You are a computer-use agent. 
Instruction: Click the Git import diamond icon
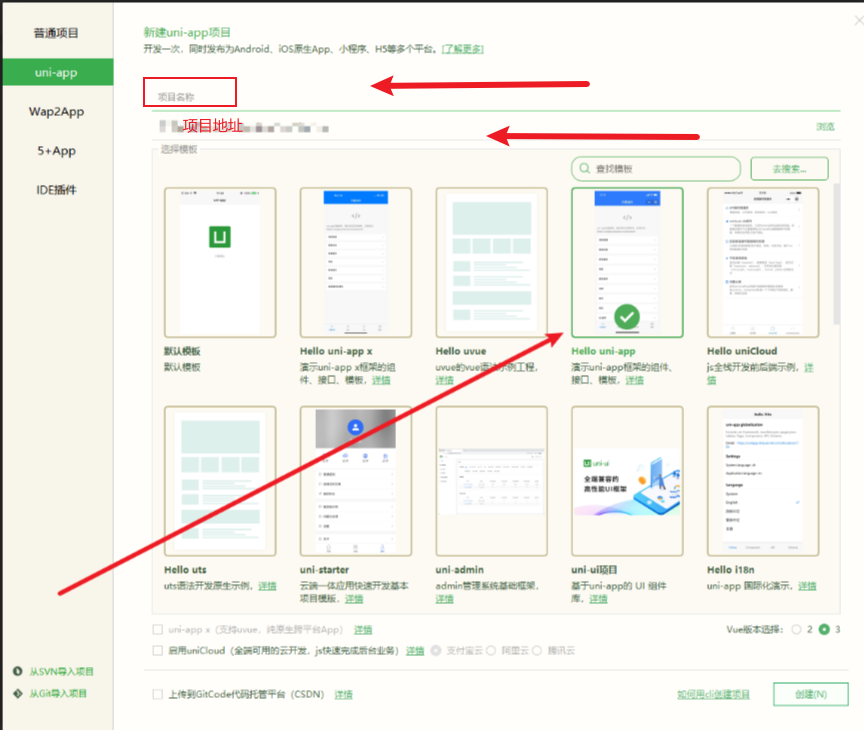18,694
